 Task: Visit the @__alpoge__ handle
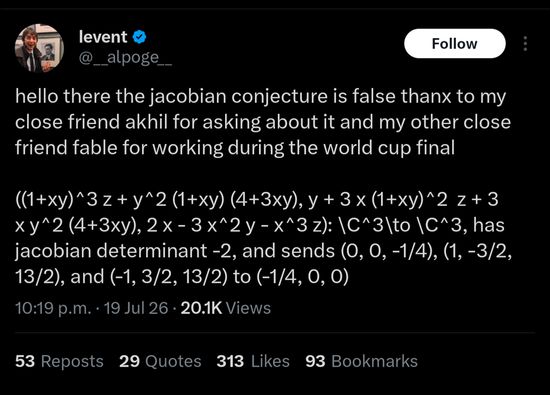(125, 57)
